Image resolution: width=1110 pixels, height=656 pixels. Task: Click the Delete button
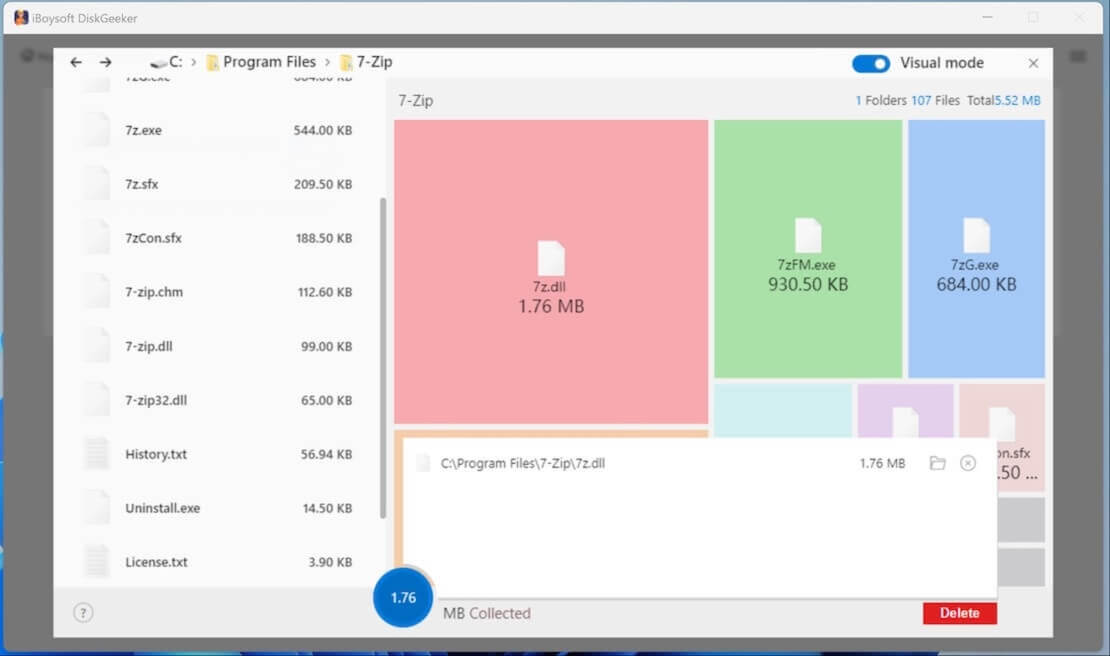point(958,612)
